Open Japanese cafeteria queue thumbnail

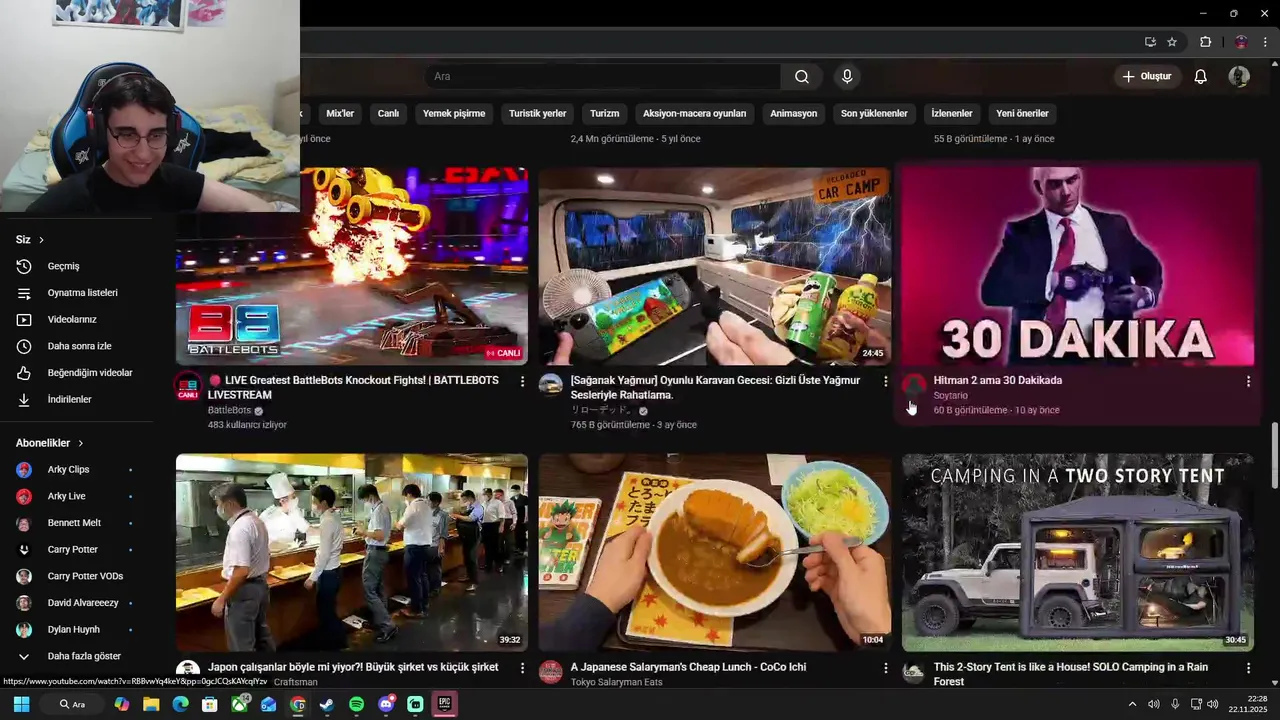tap(352, 553)
